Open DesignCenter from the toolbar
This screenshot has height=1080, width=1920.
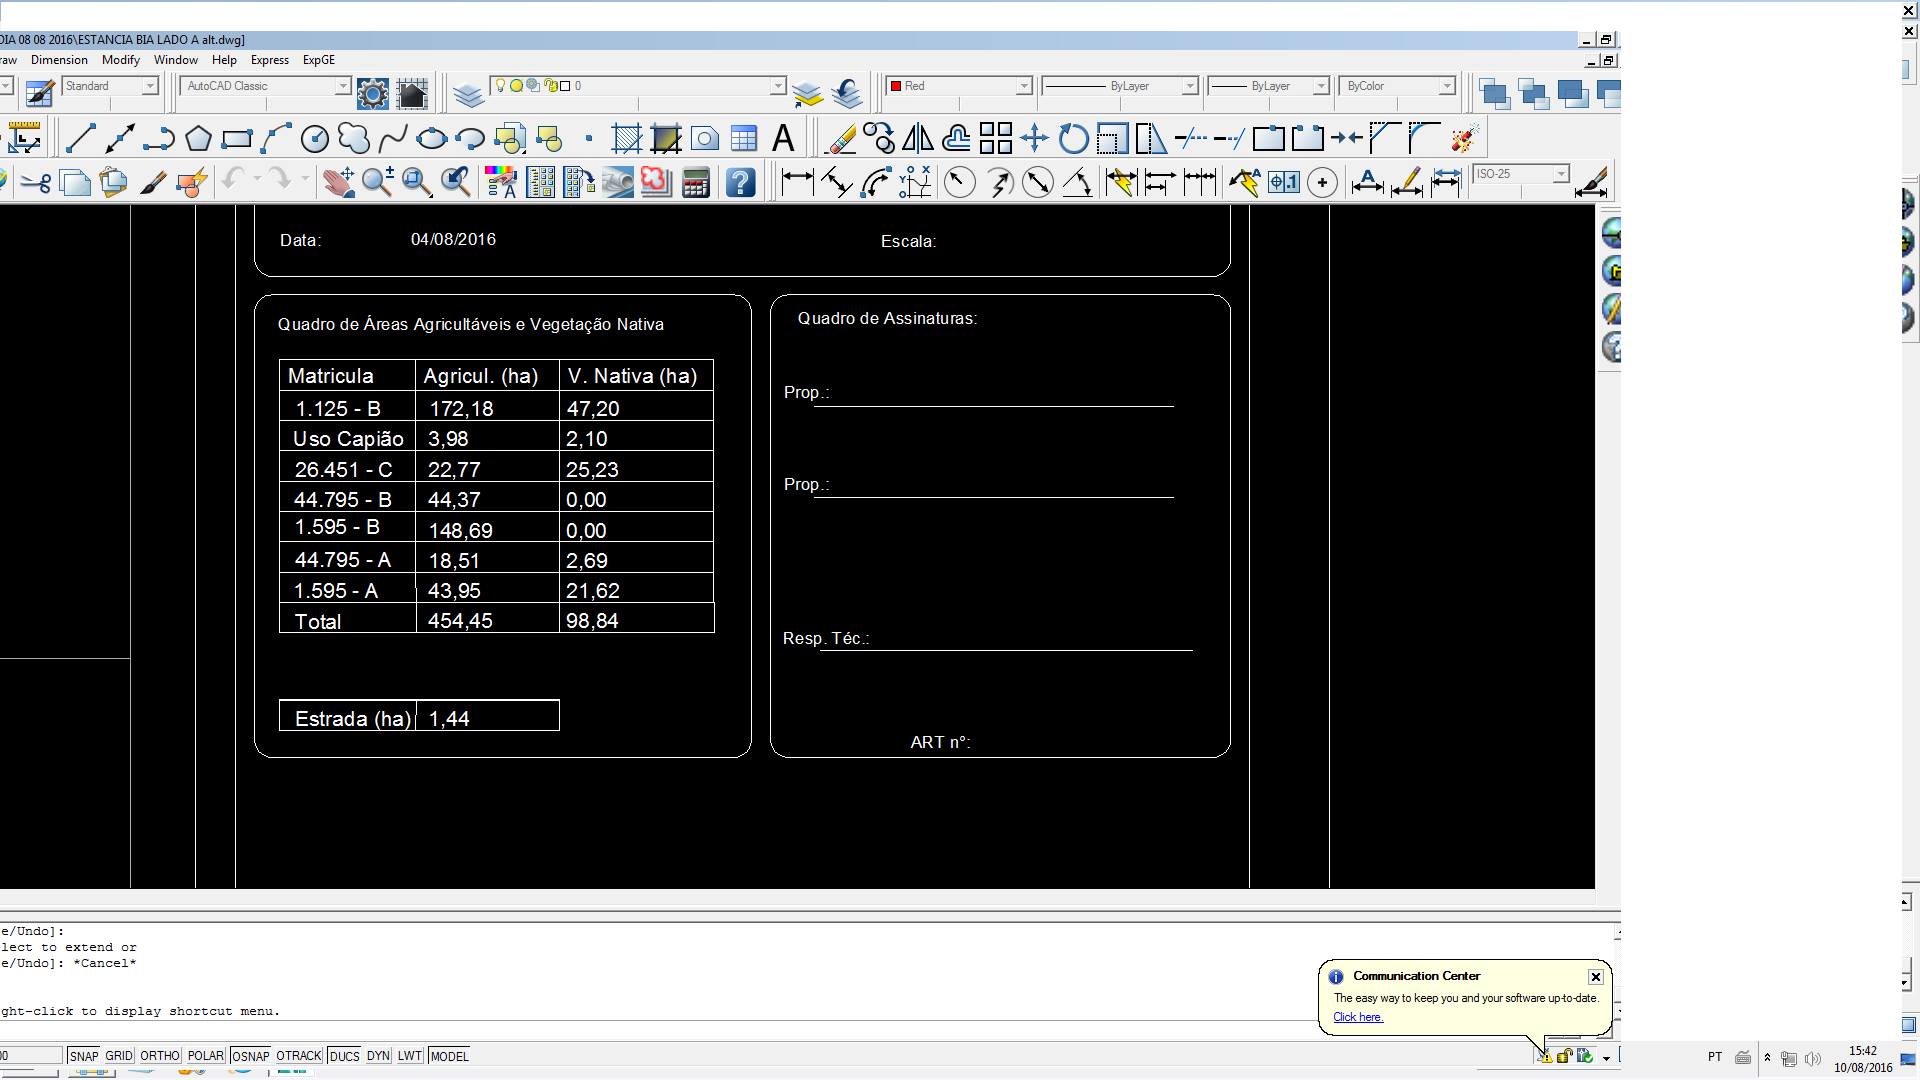click(540, 182)
